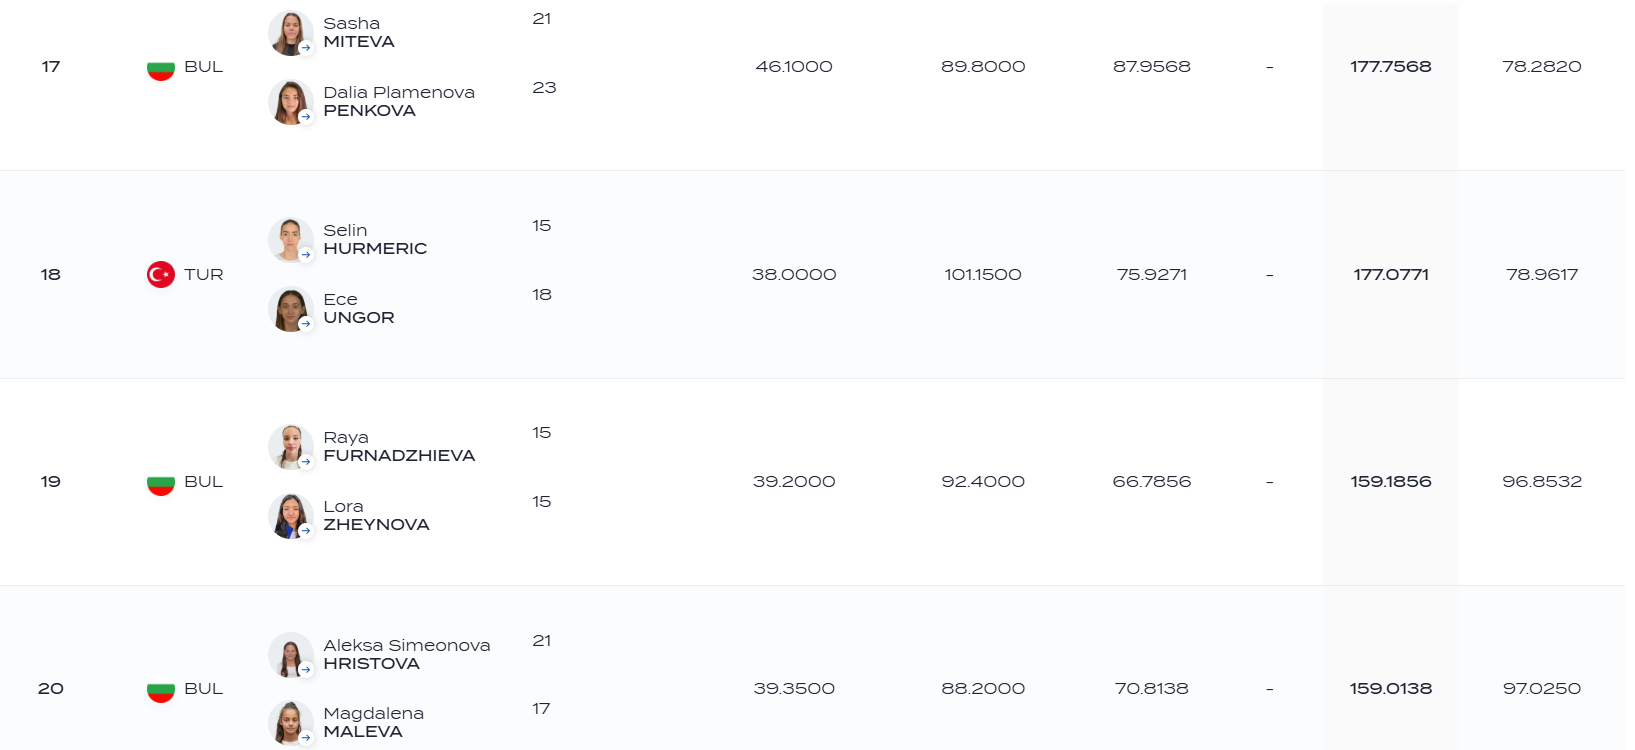This screenshot has height=750, width=1635.
Task: Open Selin Hurmeric's profile arrow icon
Action: (306, 255)
